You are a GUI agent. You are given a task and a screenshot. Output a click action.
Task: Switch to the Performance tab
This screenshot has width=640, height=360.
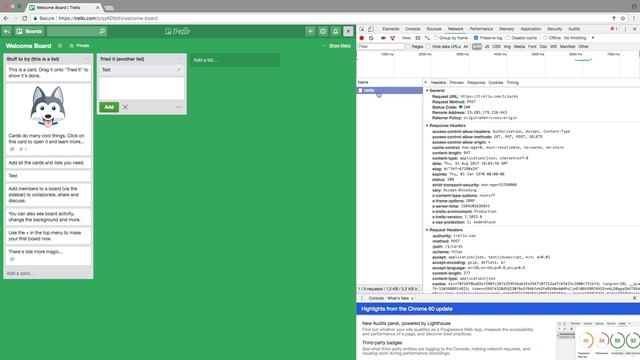481,29
